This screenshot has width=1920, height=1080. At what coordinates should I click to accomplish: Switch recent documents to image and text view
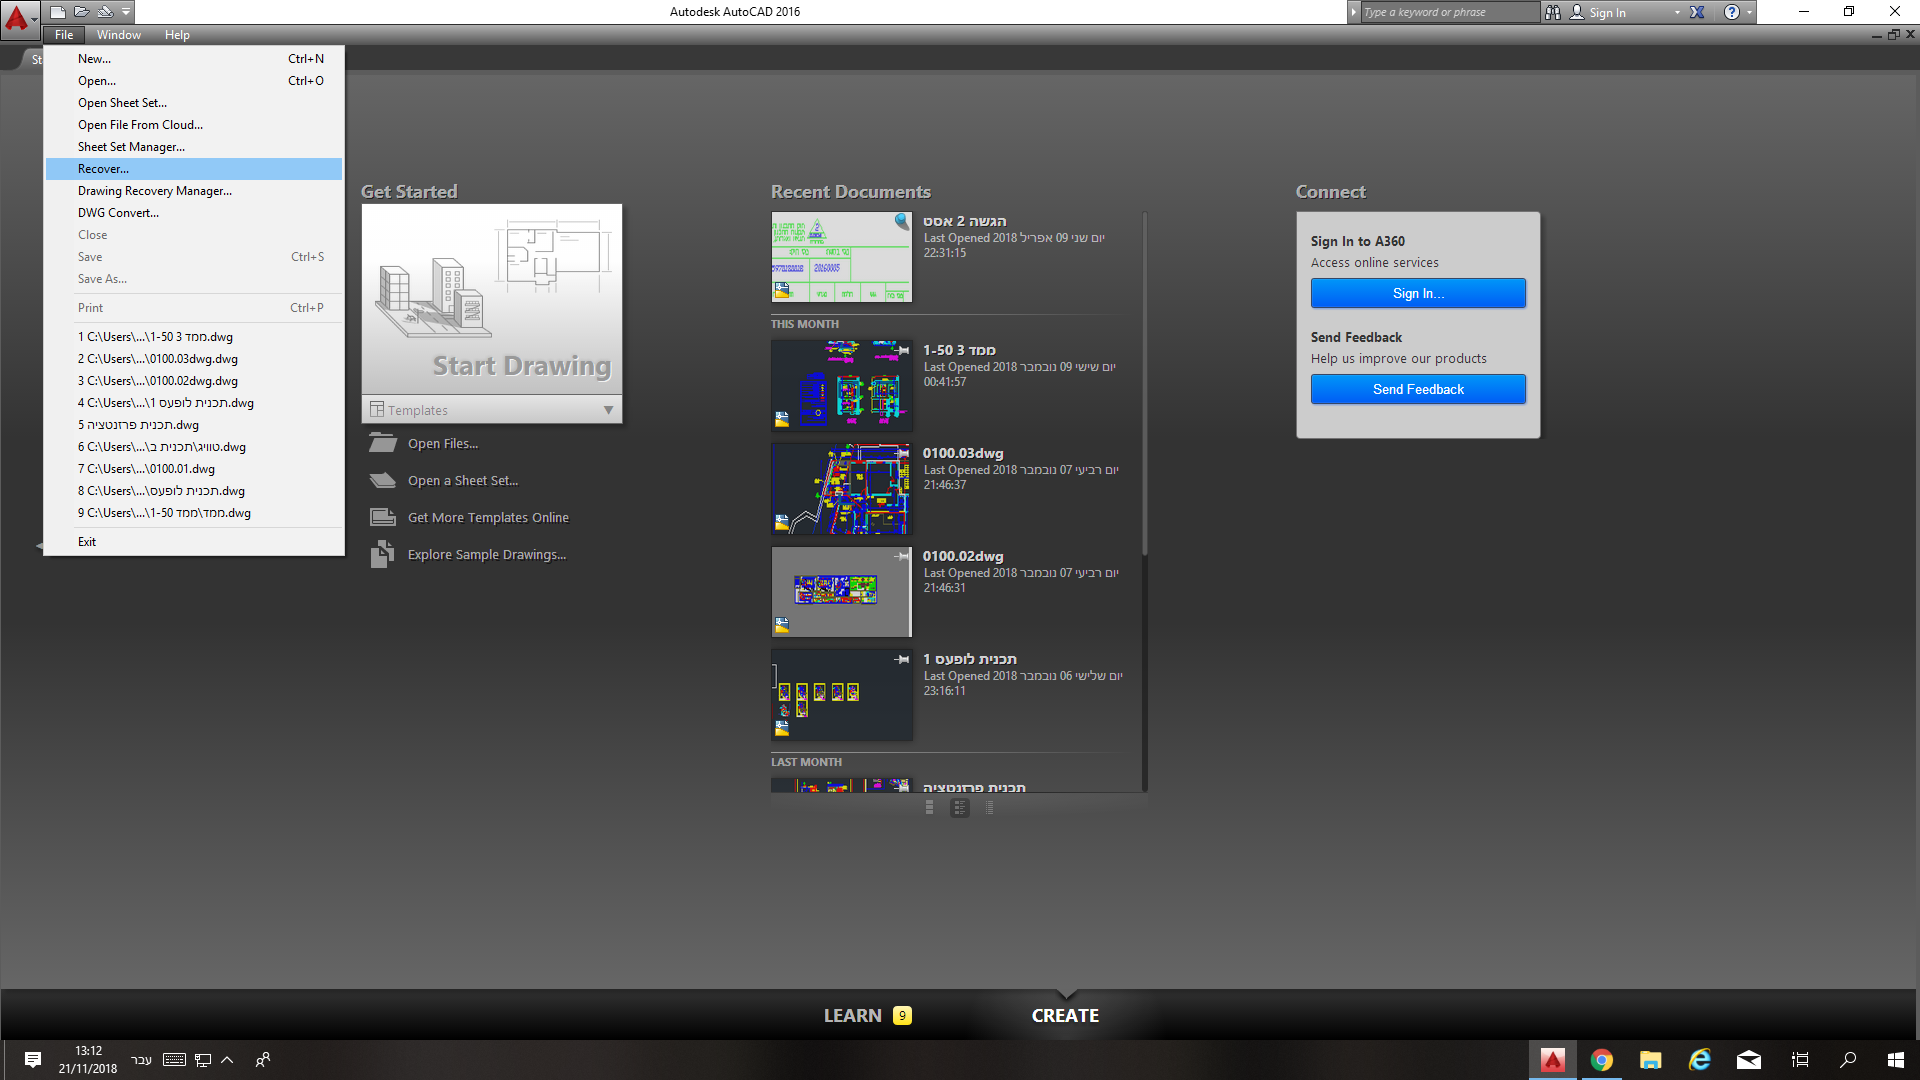pyautogui.click(x=959, y=808)
